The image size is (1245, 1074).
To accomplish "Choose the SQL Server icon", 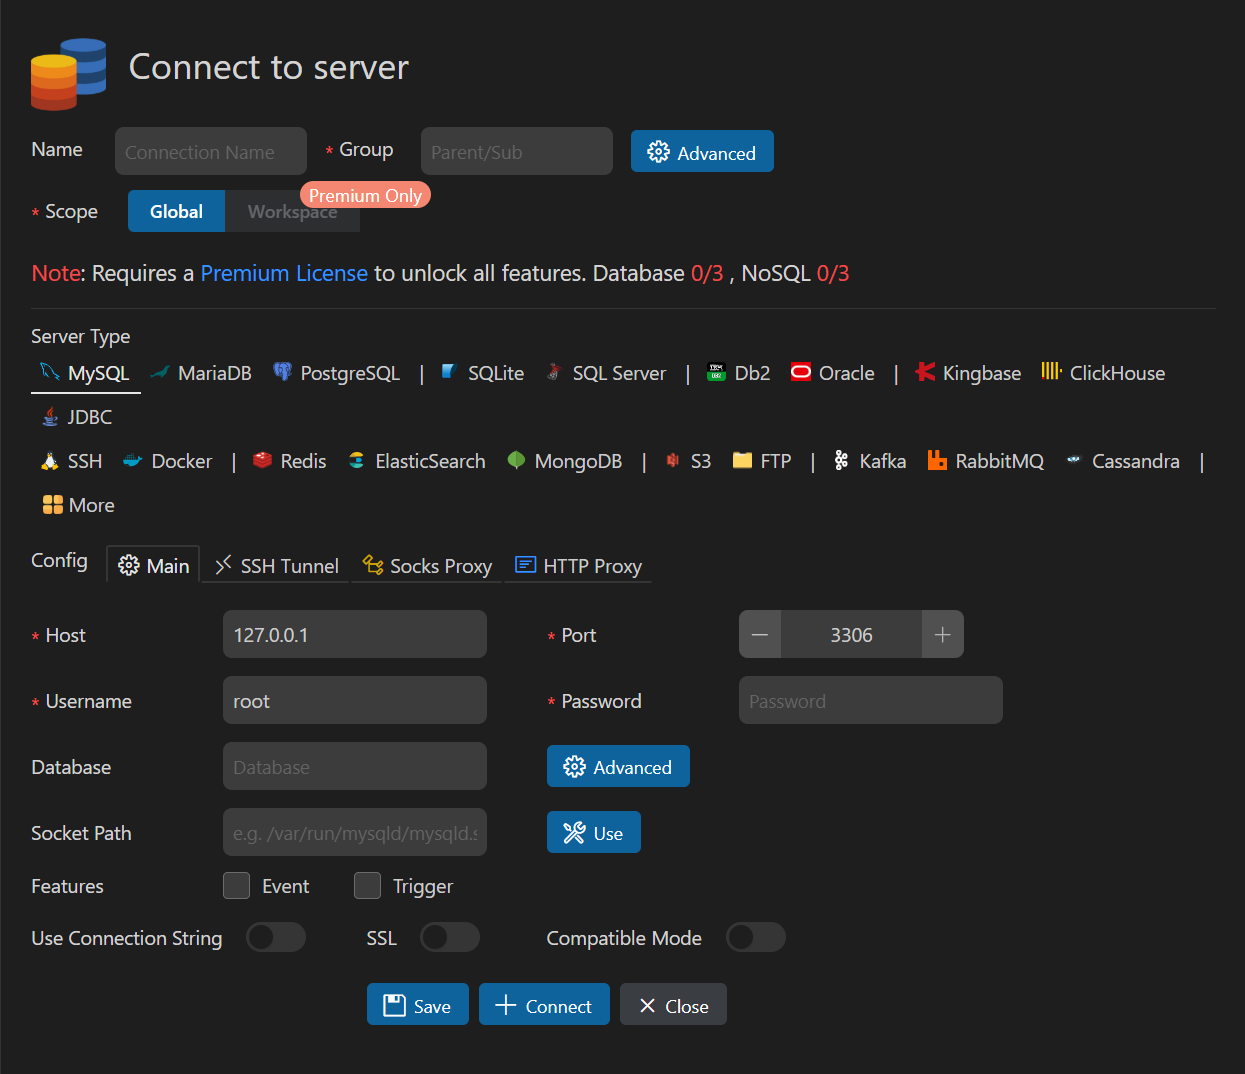I will [554, 372].
